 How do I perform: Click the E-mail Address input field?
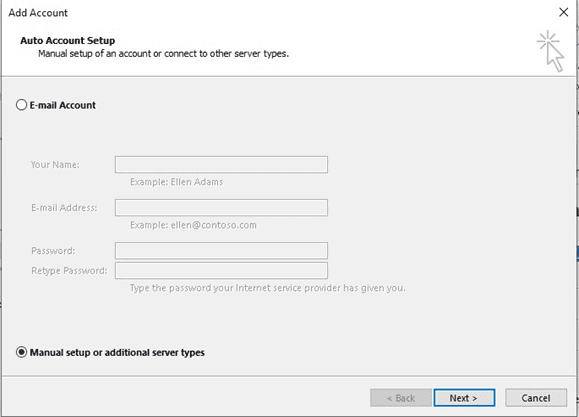(221, 208)
